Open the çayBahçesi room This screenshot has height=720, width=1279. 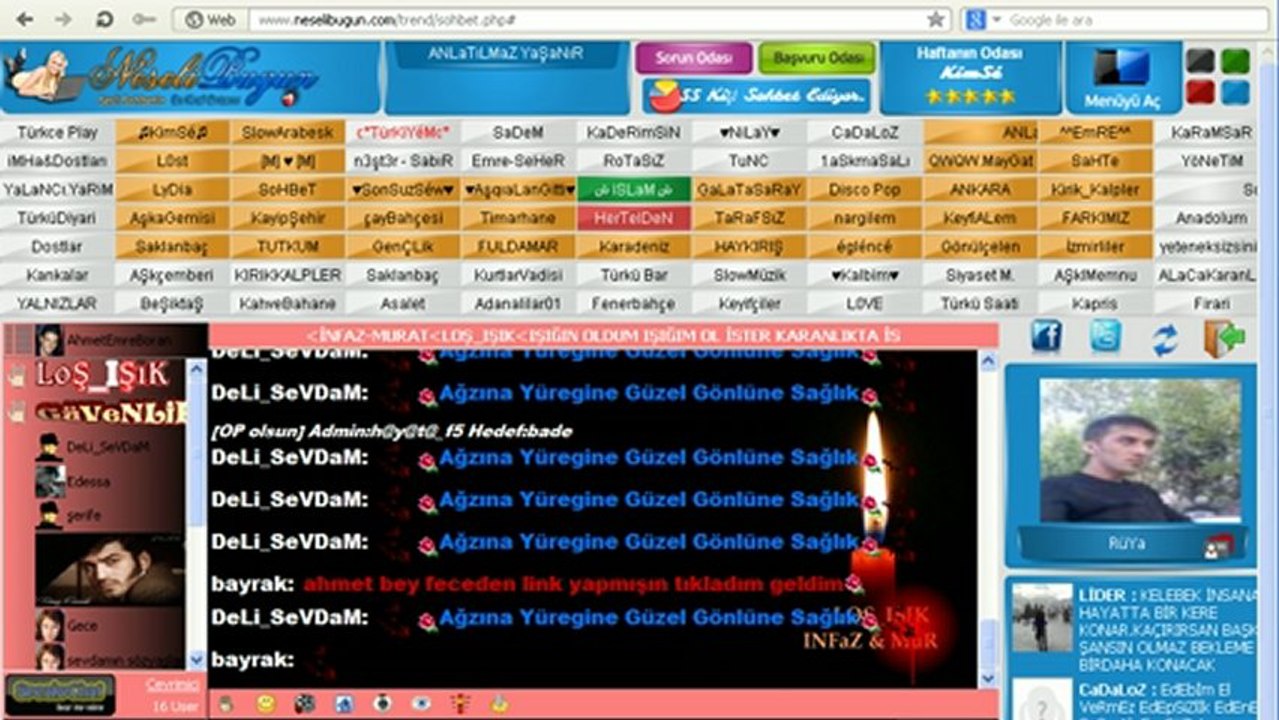[403, 218]
